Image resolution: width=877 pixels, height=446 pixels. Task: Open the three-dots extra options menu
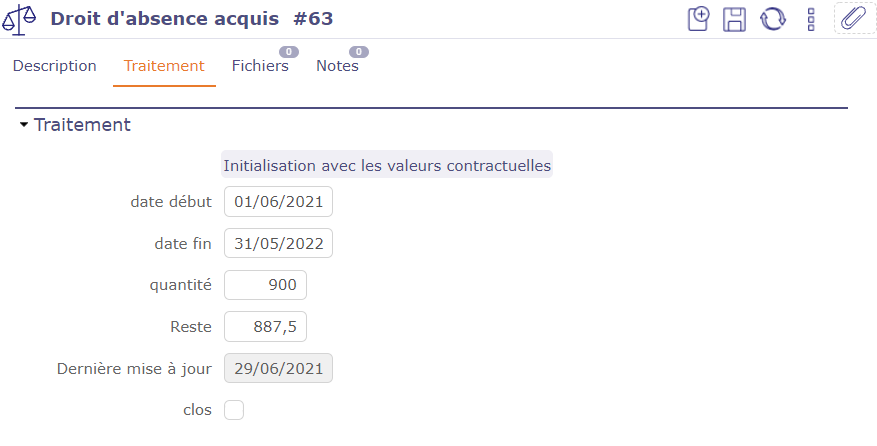pos(812,19)
